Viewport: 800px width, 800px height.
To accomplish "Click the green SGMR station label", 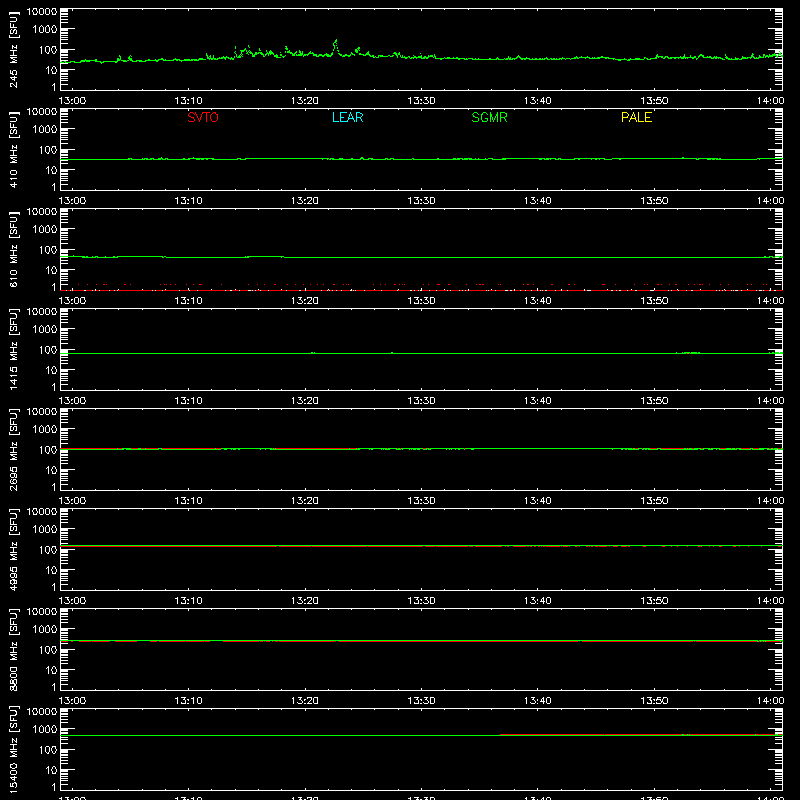I will pos(489,117).
